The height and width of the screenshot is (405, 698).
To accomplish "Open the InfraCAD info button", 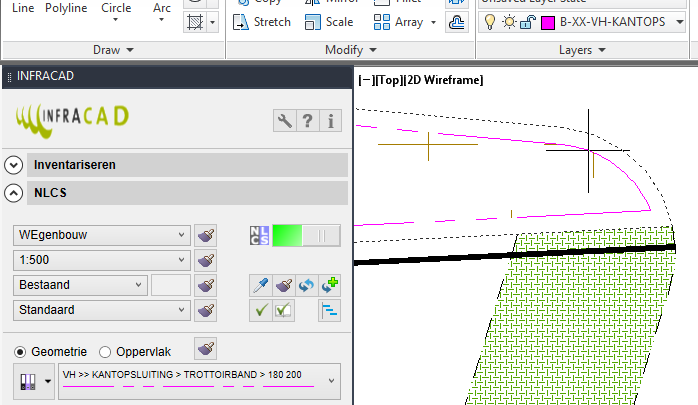I will tap(330, 121).
